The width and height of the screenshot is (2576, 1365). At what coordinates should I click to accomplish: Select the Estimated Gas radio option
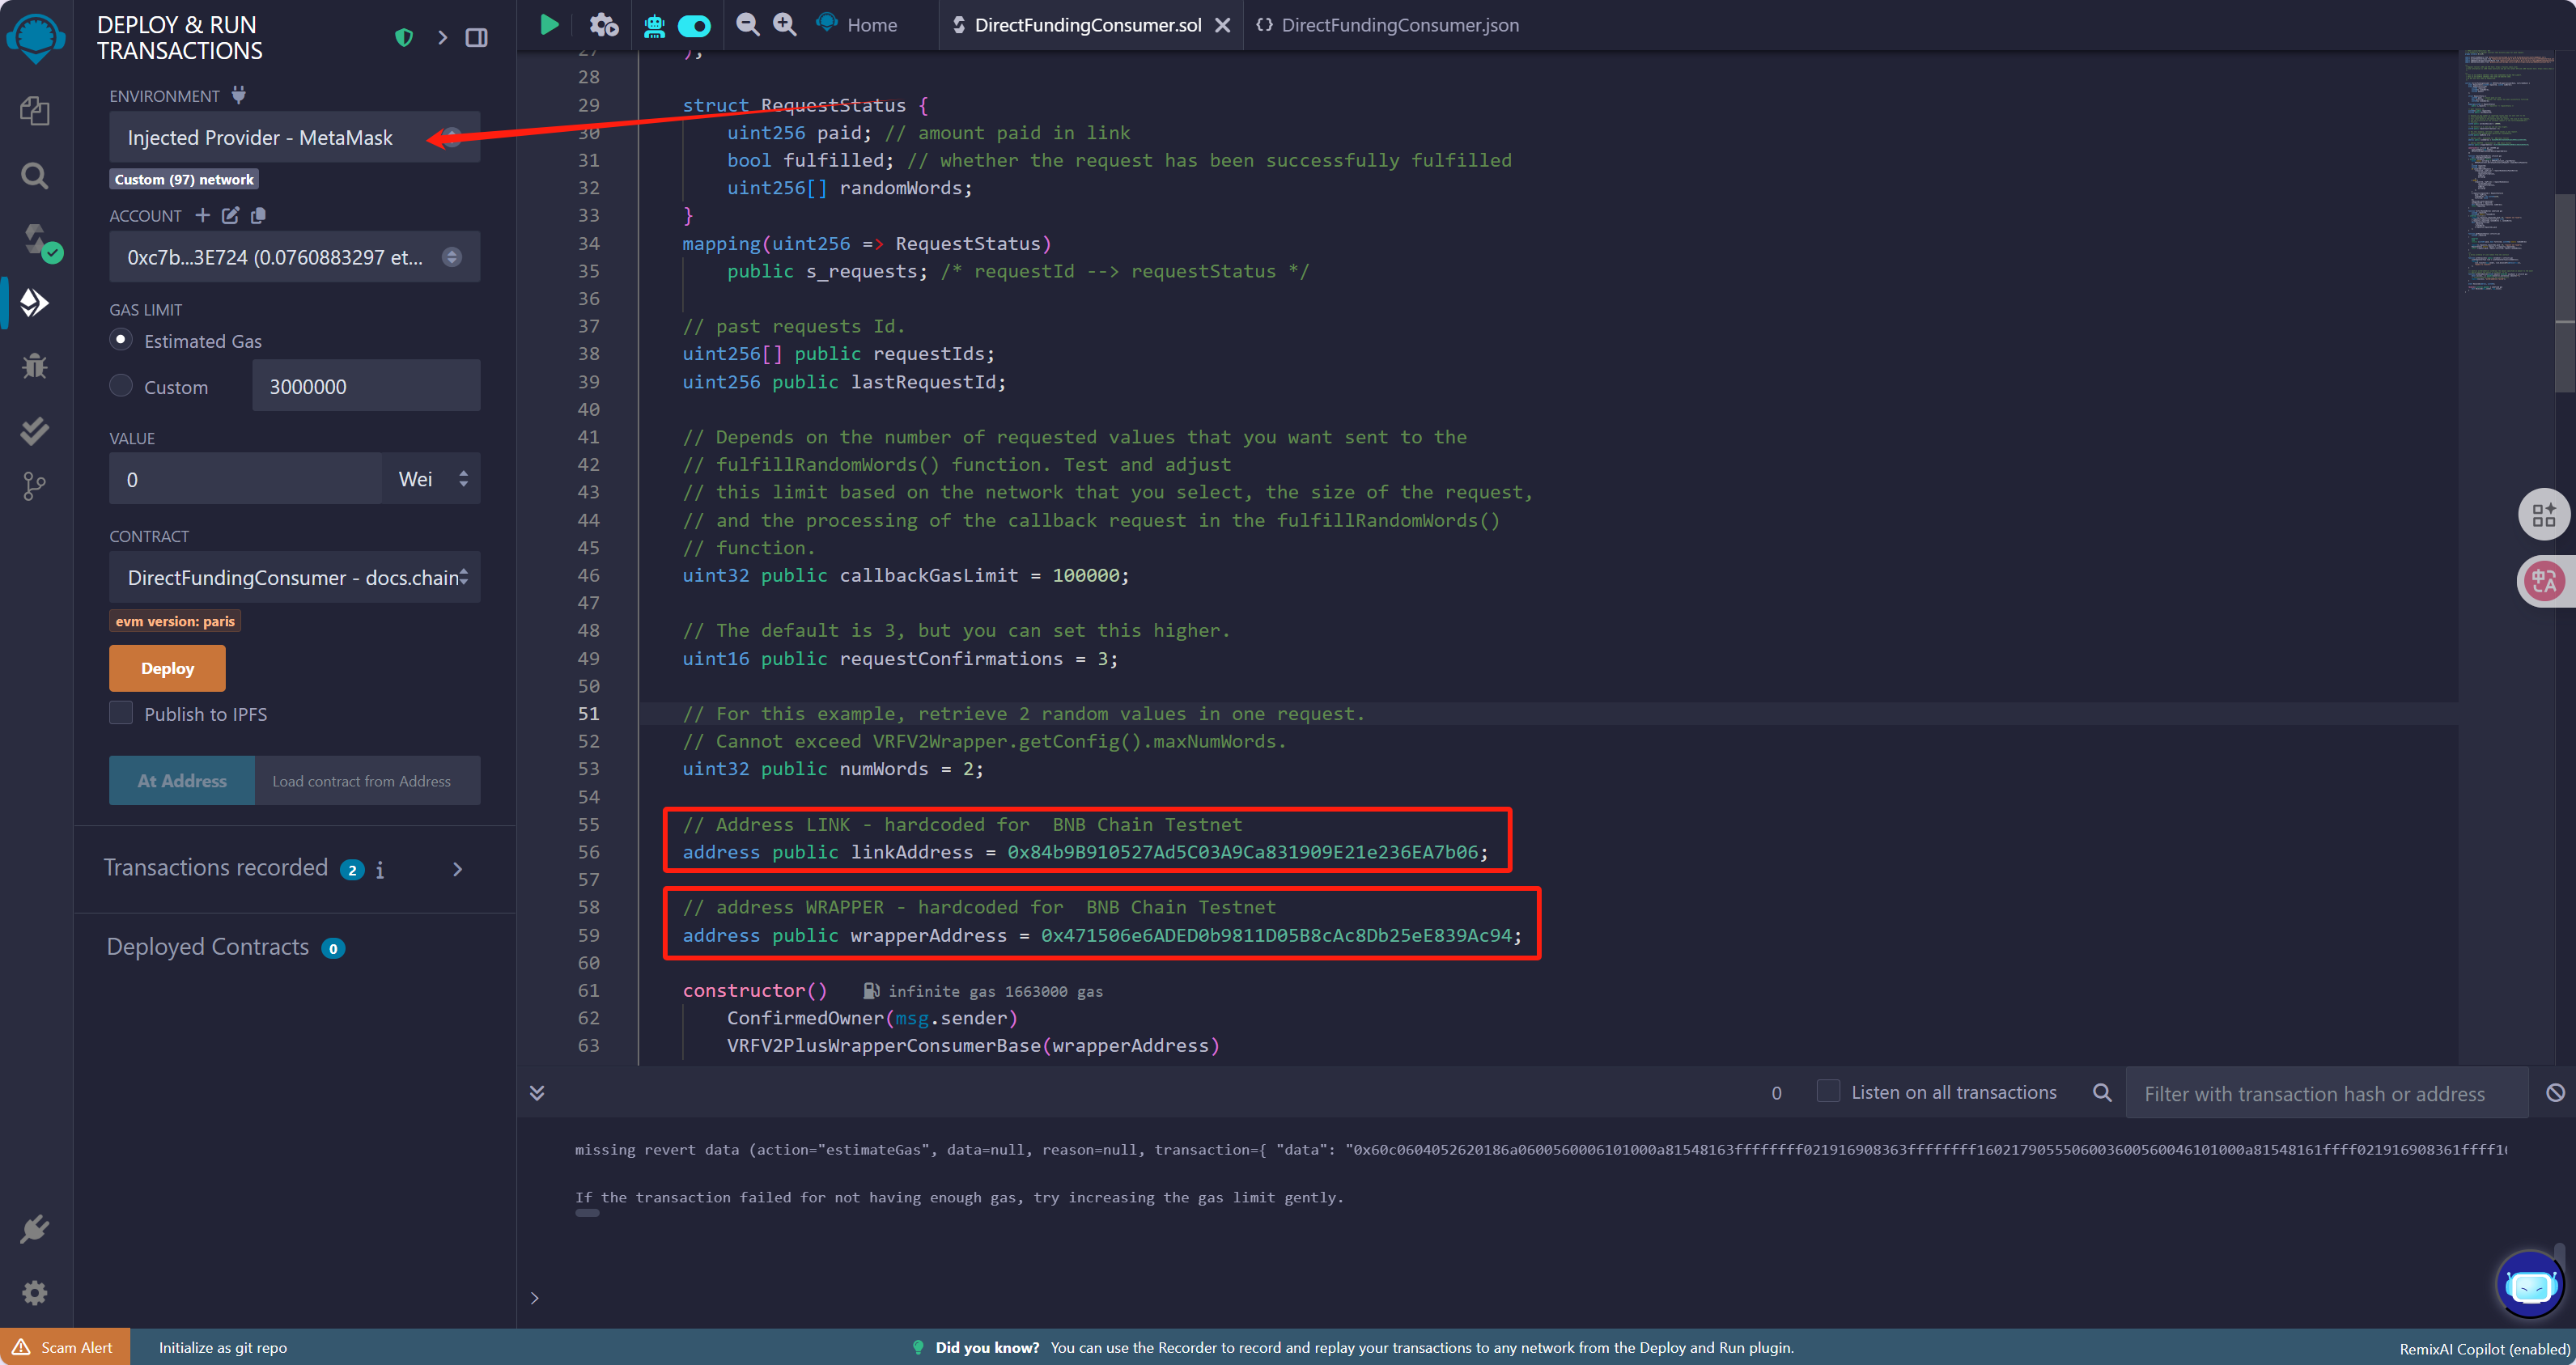121,340
